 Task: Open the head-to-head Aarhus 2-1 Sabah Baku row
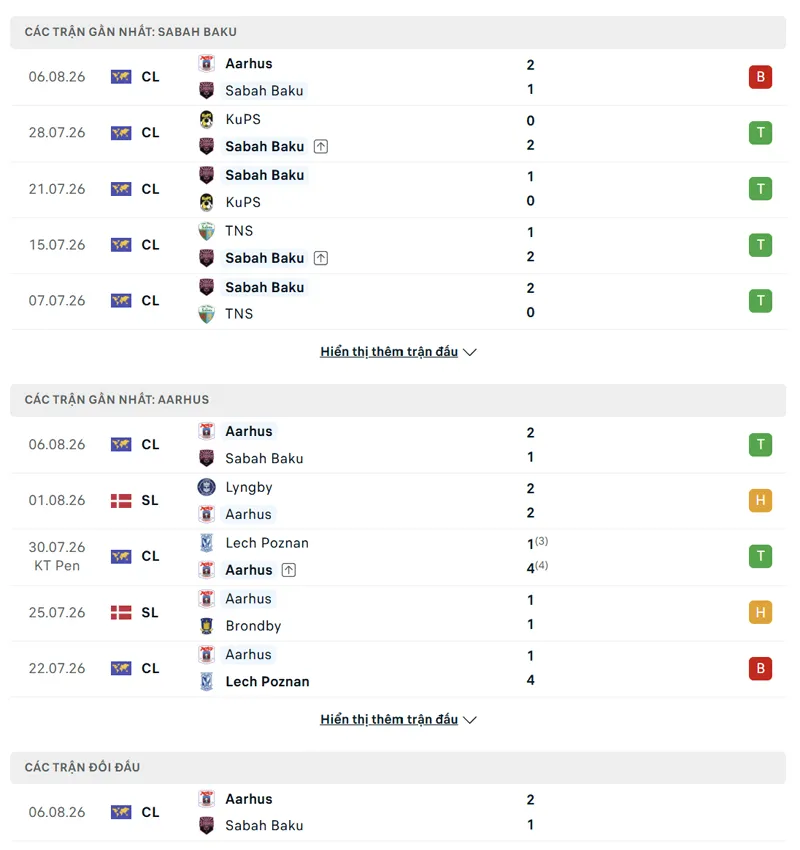point(398,812)
